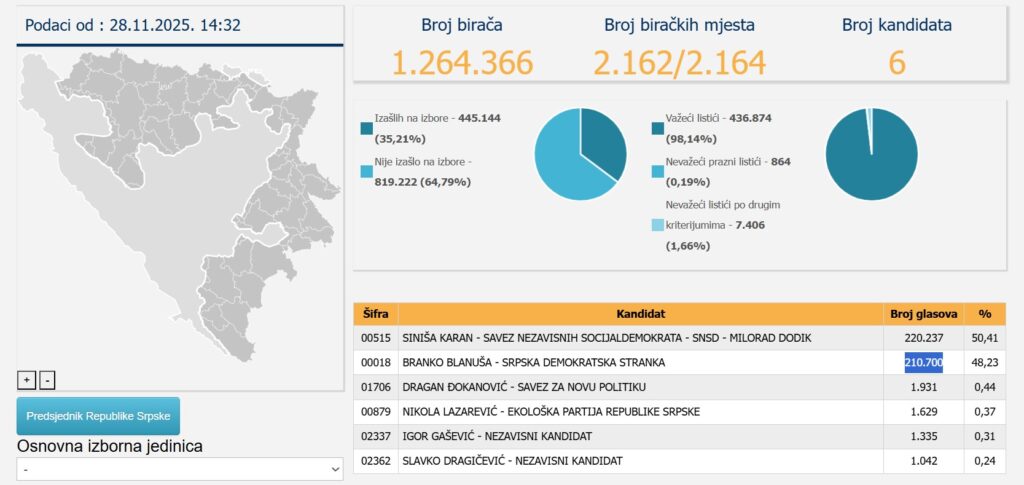Zoom in the map with plus button
Viewport: 1024px width, 485px height.
[x=27, y=380]
